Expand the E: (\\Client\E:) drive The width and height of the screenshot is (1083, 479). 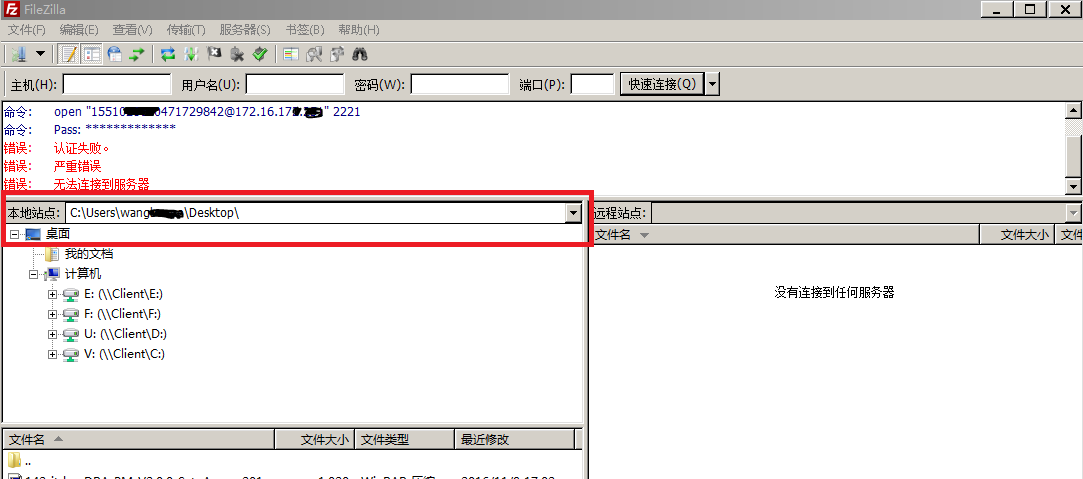(52, 294)
